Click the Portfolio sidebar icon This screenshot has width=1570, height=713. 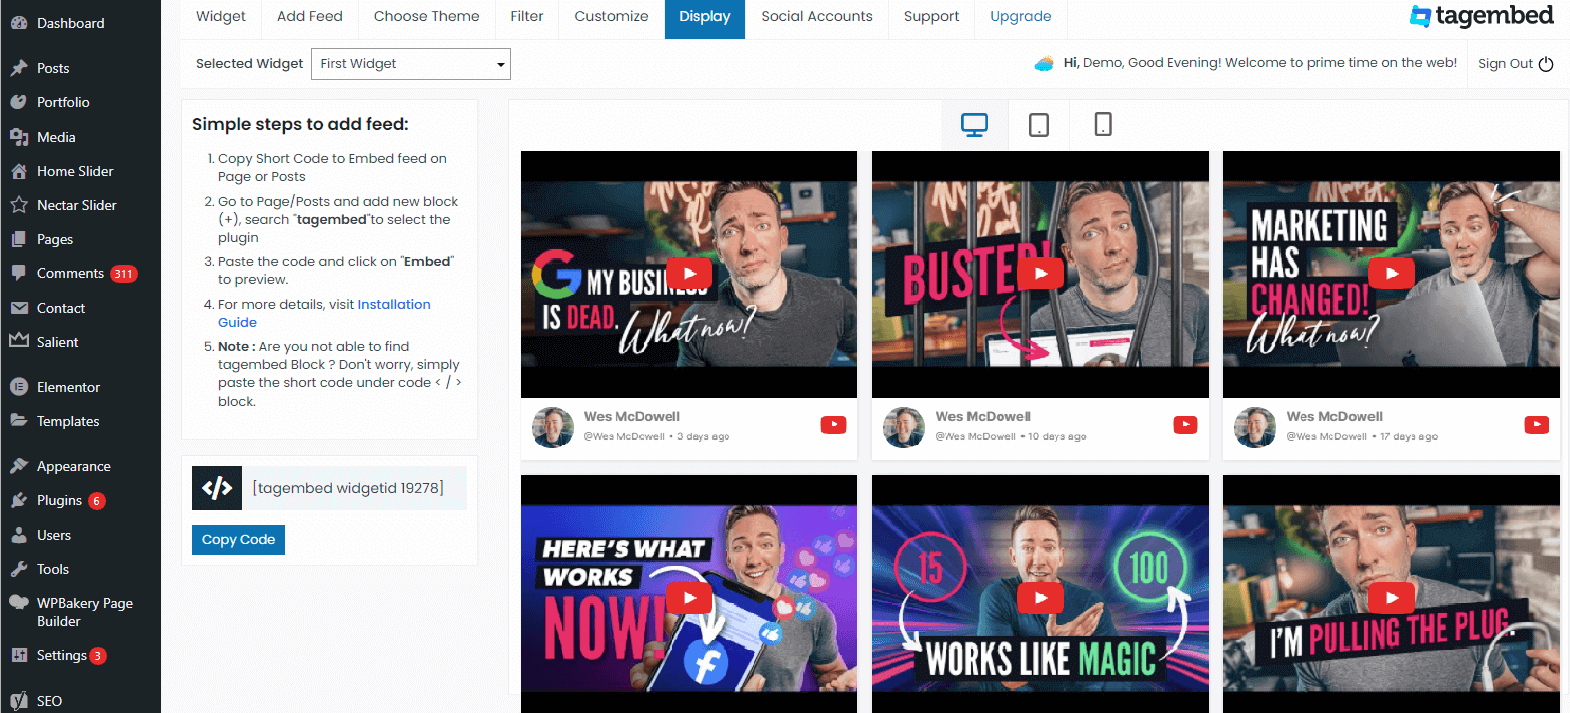click(x=19, y=102)
